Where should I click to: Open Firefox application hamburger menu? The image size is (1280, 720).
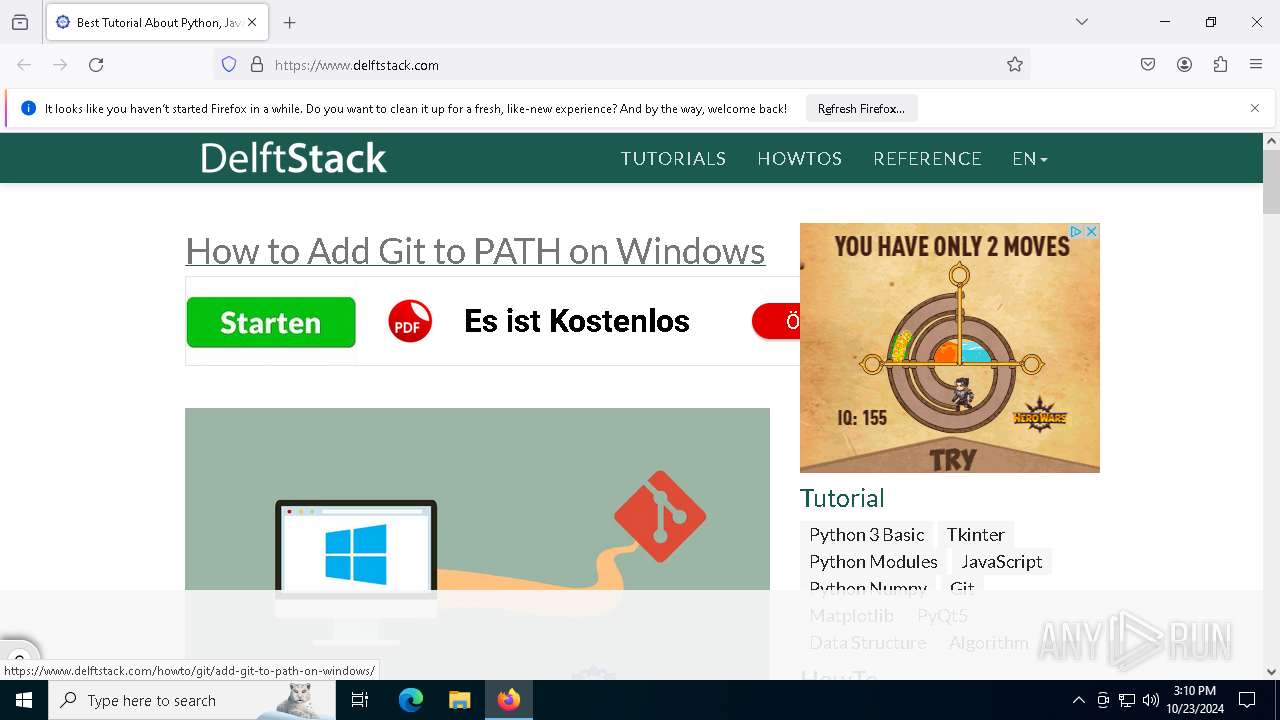1256,65
